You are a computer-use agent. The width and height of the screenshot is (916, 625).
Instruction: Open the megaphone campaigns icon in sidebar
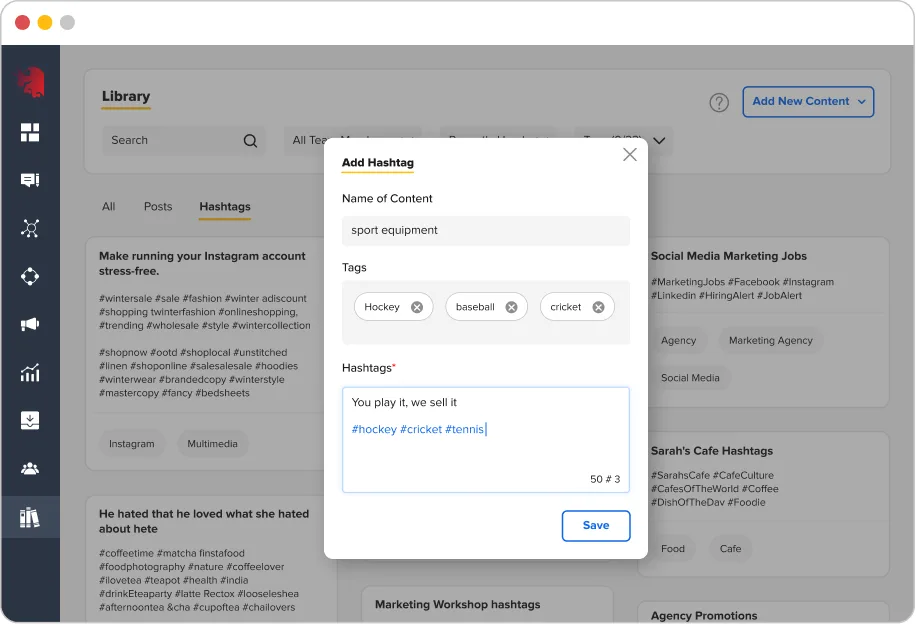tap(30, 324)
